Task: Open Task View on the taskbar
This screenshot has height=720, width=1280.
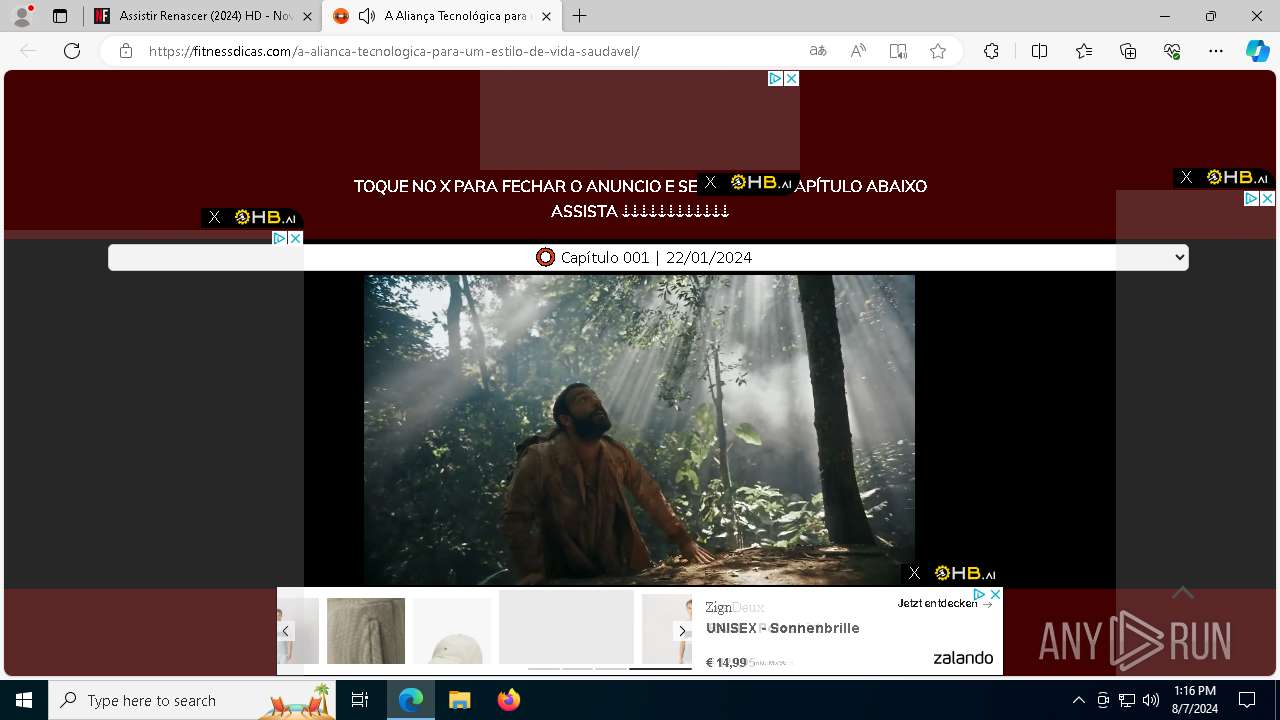Action: coord(360,700)
